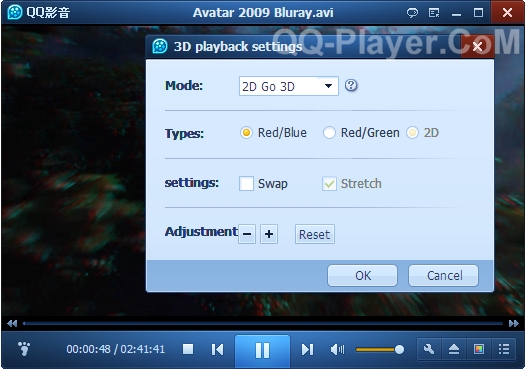Confirm the 3D settings with OK
This screenshot has width=526, height=369.
[363, 275]
